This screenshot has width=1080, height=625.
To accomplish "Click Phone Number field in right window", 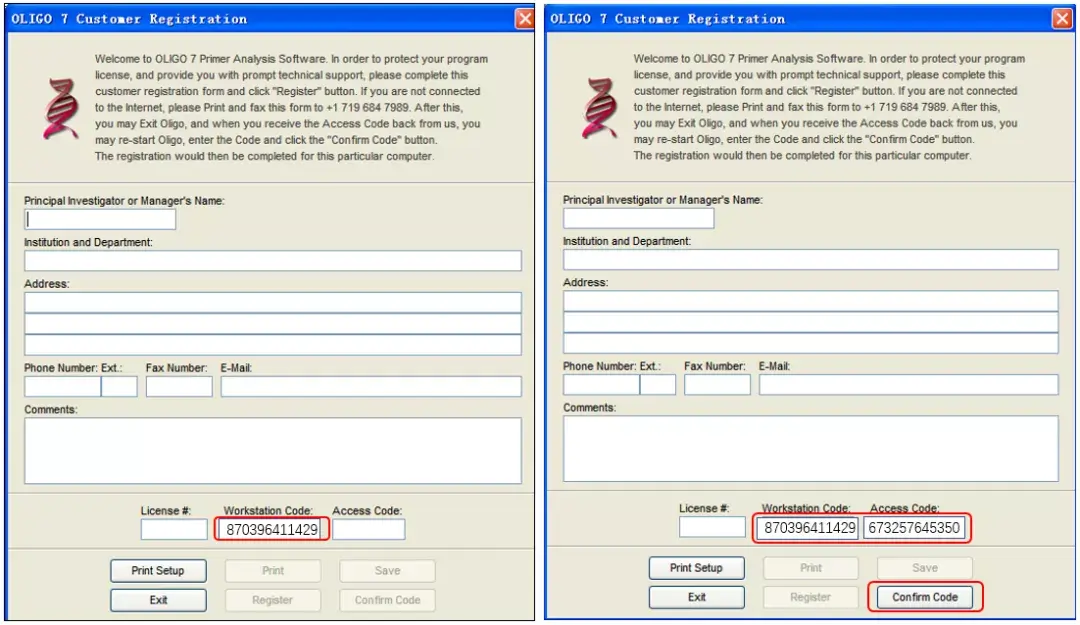I will [601, 385].
